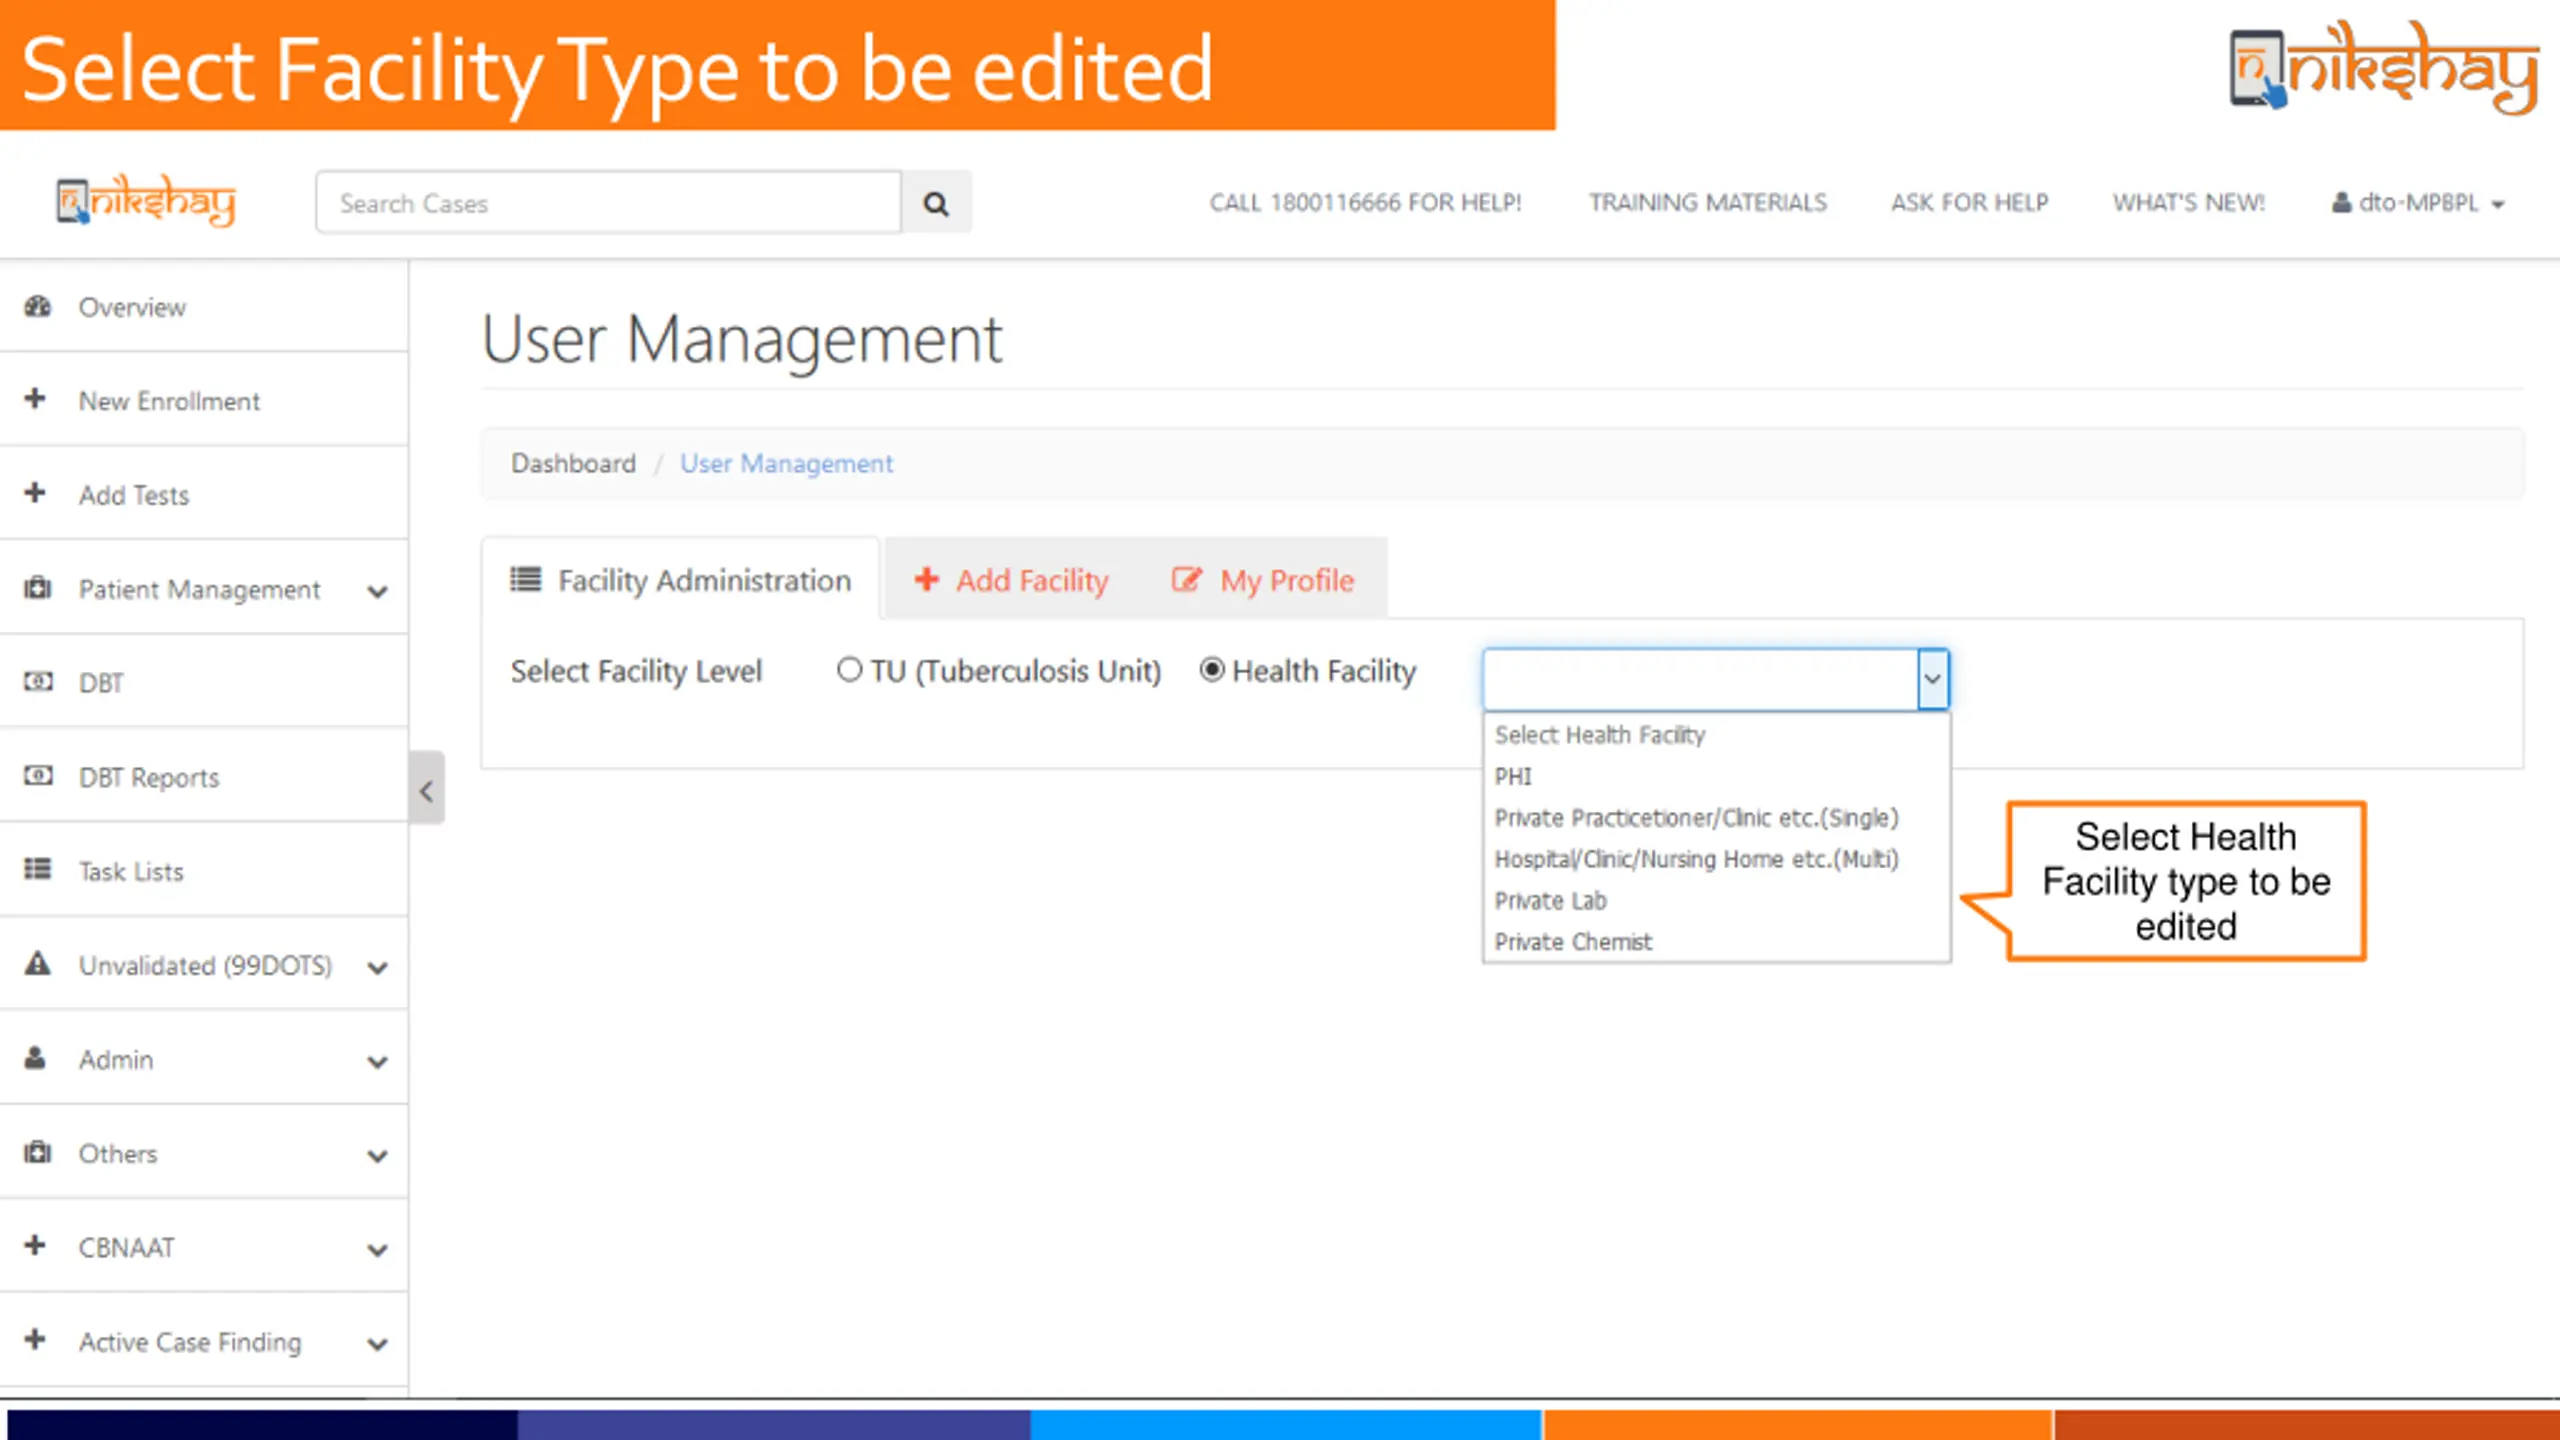Screen dimensions: 2560x1440
Task: Expand Unvalidated (99DOTS) chevron
Action: (377, 967)
